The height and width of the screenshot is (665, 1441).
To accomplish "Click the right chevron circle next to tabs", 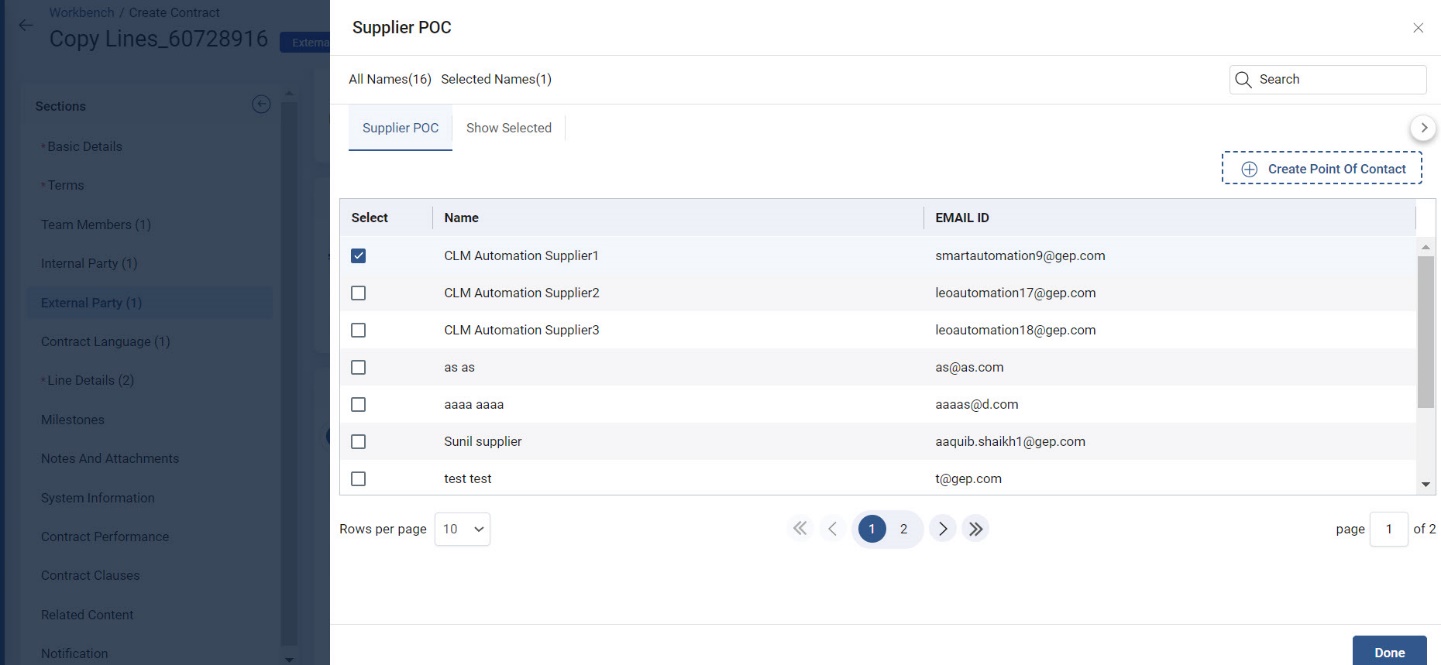I will pos(1422,128).
